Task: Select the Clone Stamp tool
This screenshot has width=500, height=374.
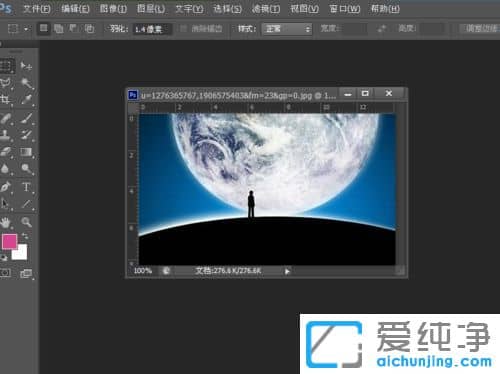Action: pyautogui.click(x=5, y=134)
